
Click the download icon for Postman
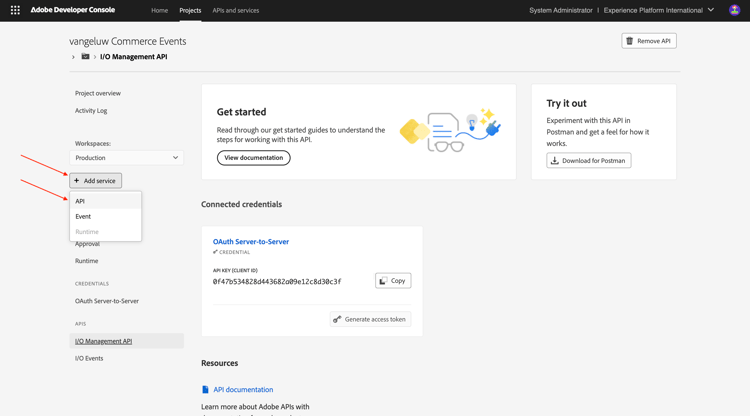pos(554,161)
